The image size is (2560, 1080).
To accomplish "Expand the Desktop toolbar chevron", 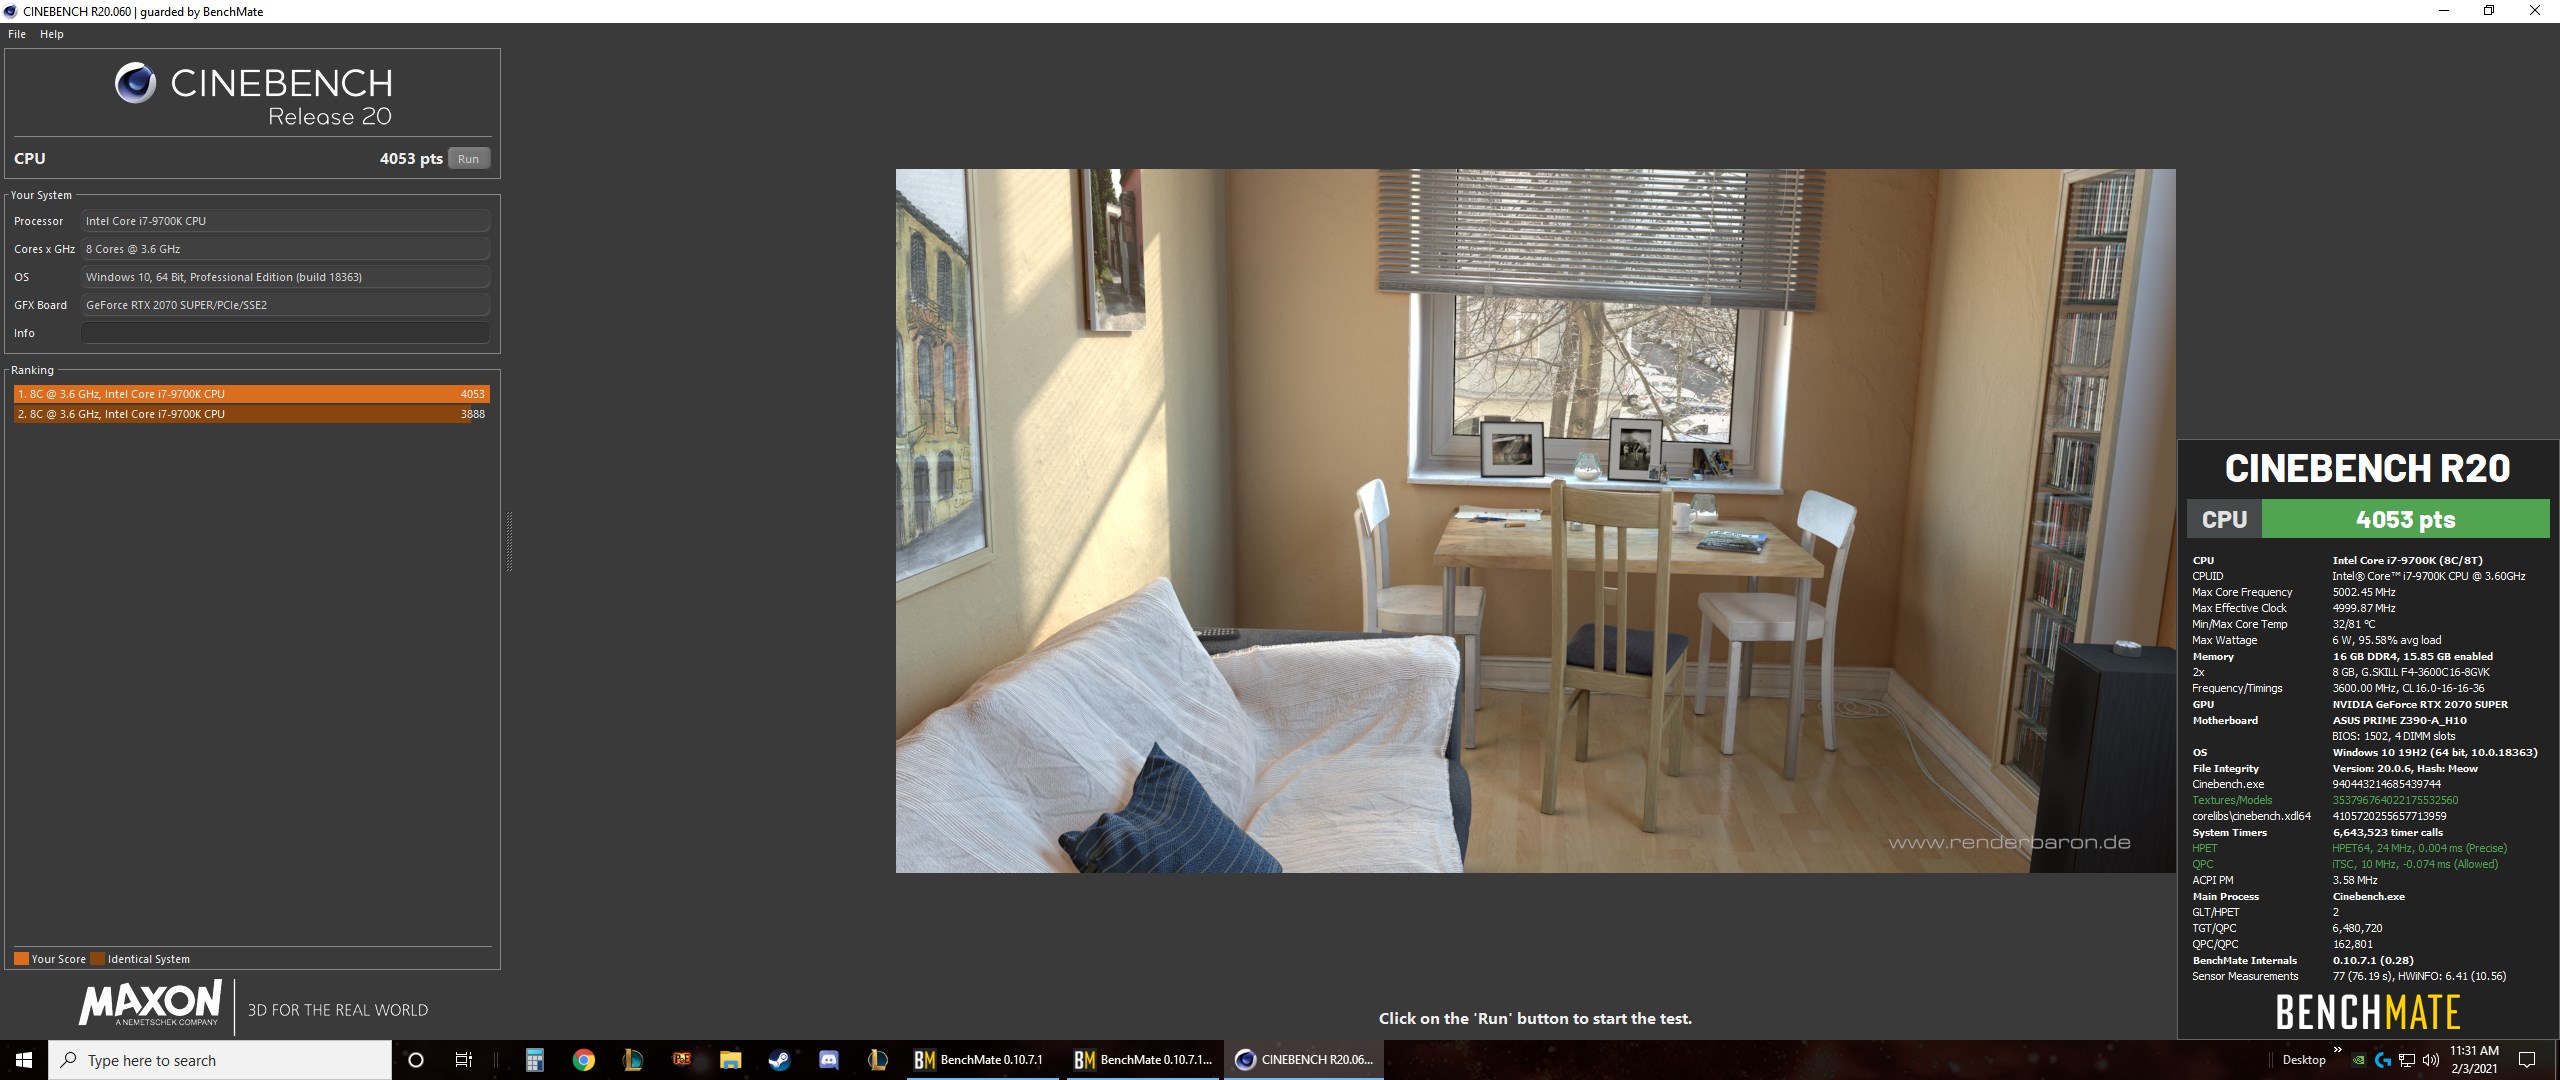I will [x=2338, y=1049].
